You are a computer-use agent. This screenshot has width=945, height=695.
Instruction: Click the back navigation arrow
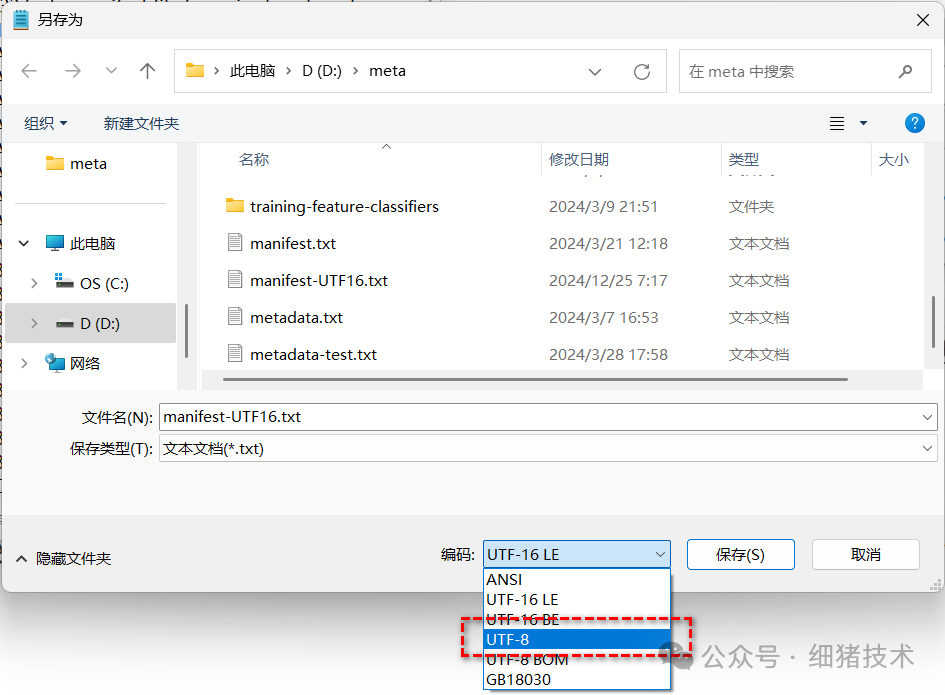[x=29, y=70]
